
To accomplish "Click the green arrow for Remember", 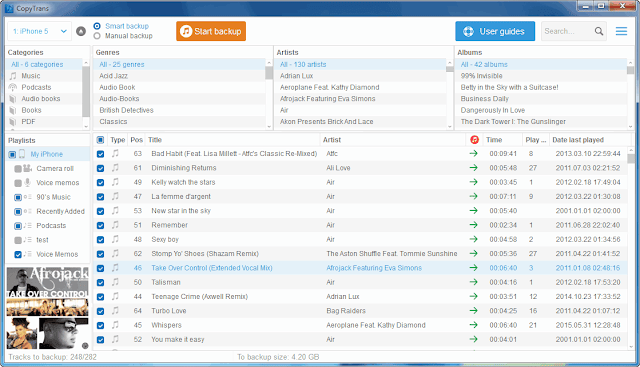I will [473, 225].
